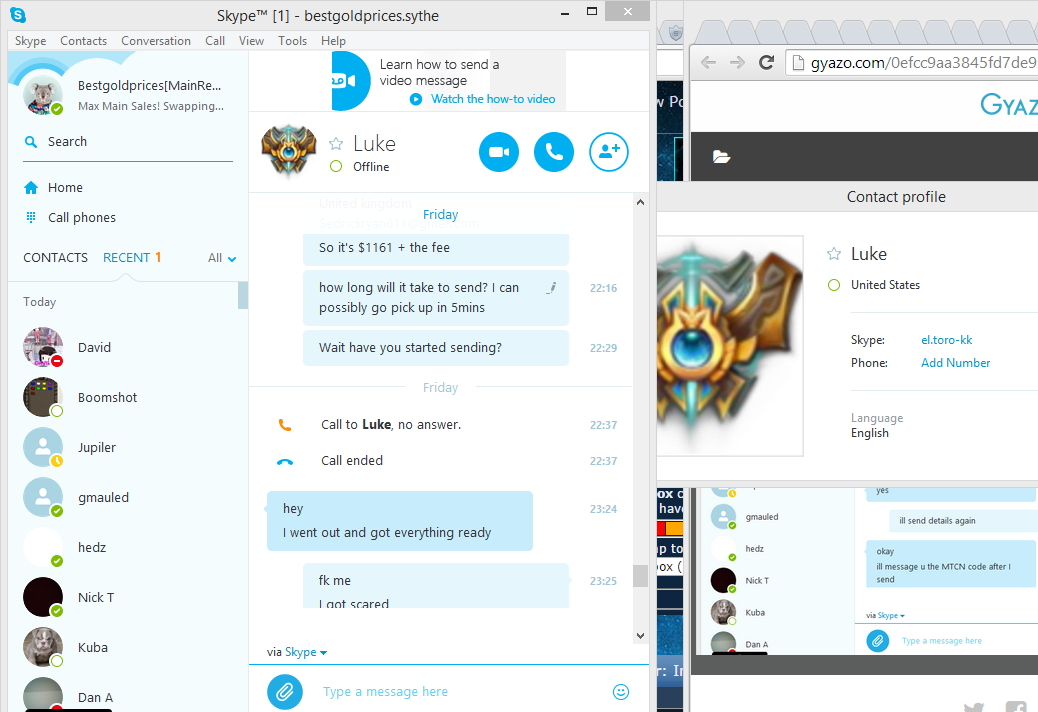Click the chat scrollbar up arrow
The height and width of the screenshot is (712, 1038).
[640, 202]
